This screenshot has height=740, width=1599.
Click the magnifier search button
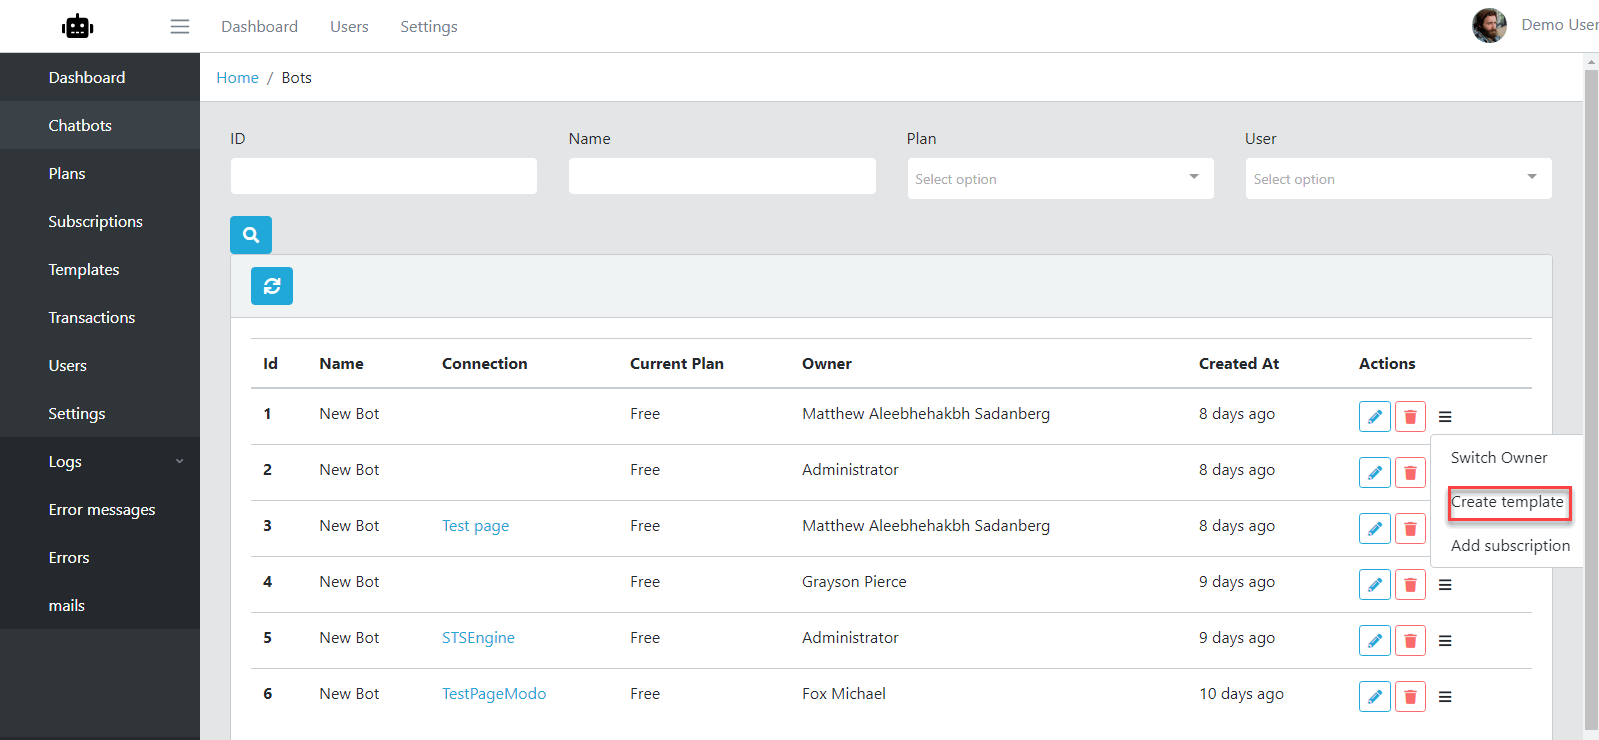pyautogui.click(x=251, y=235)
